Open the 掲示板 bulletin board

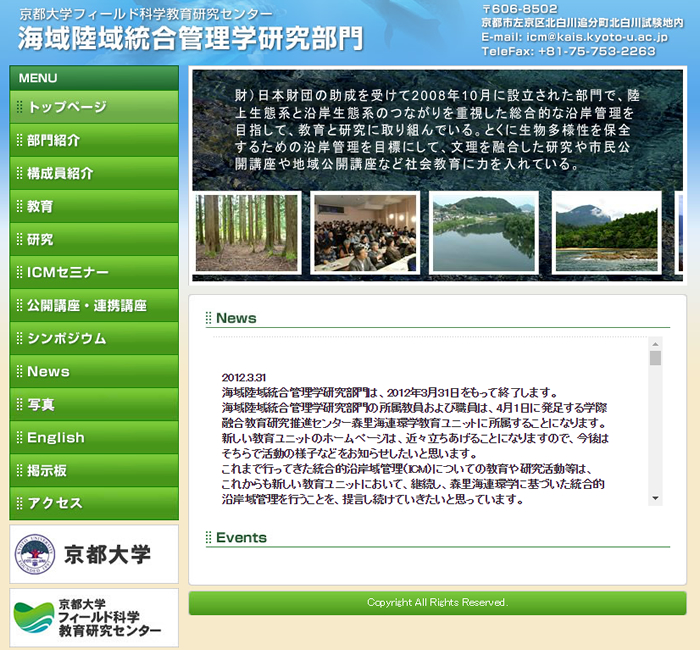(x=93, y=470)
